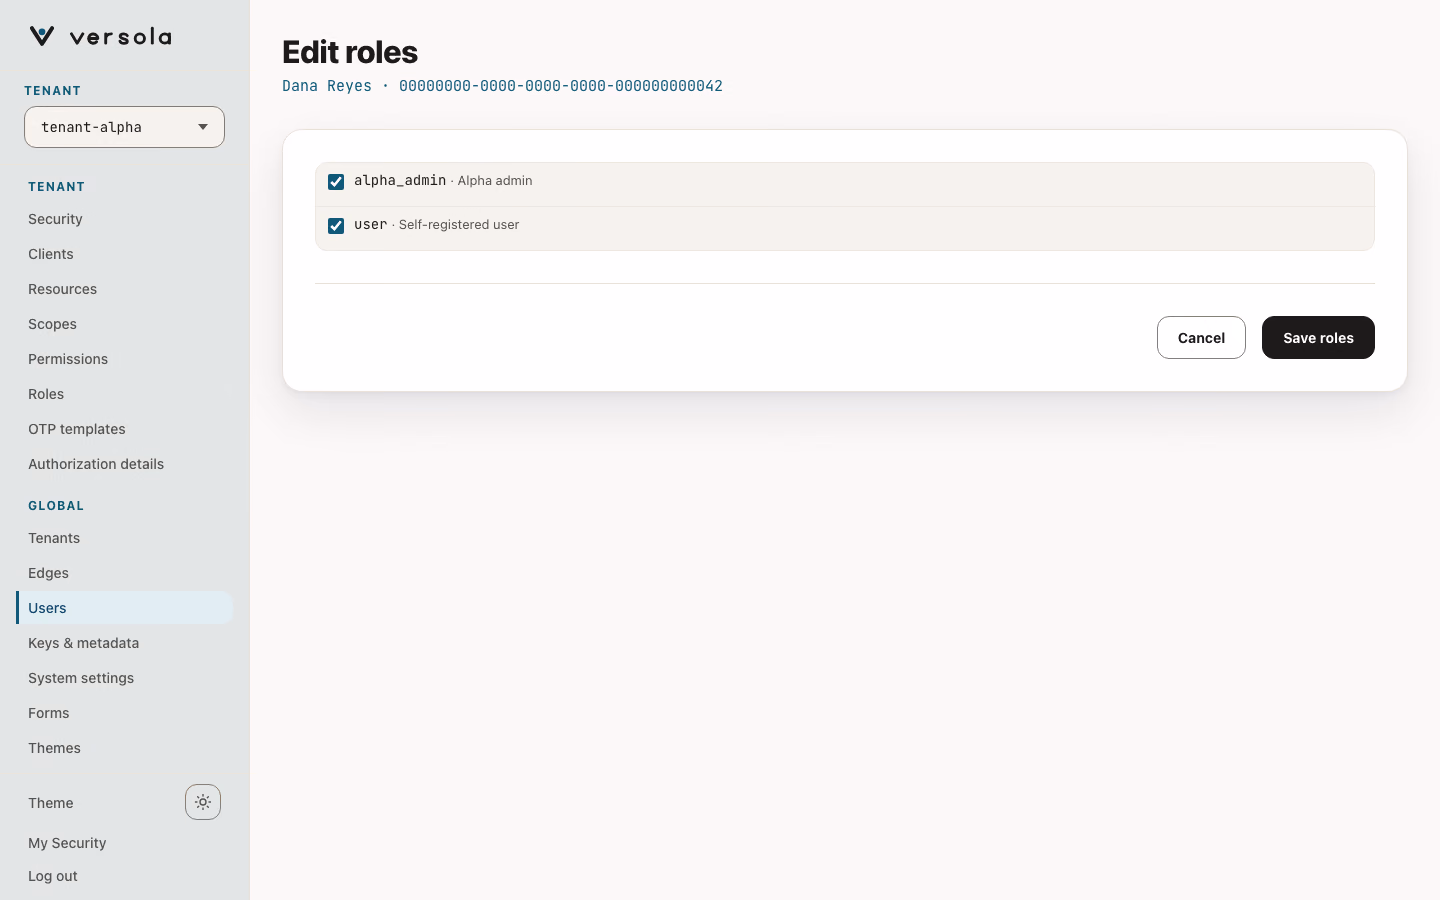The height and width of the screenshot is (900, 1440).
Task: Cancel editing roles
Action: click(1201, 338)
